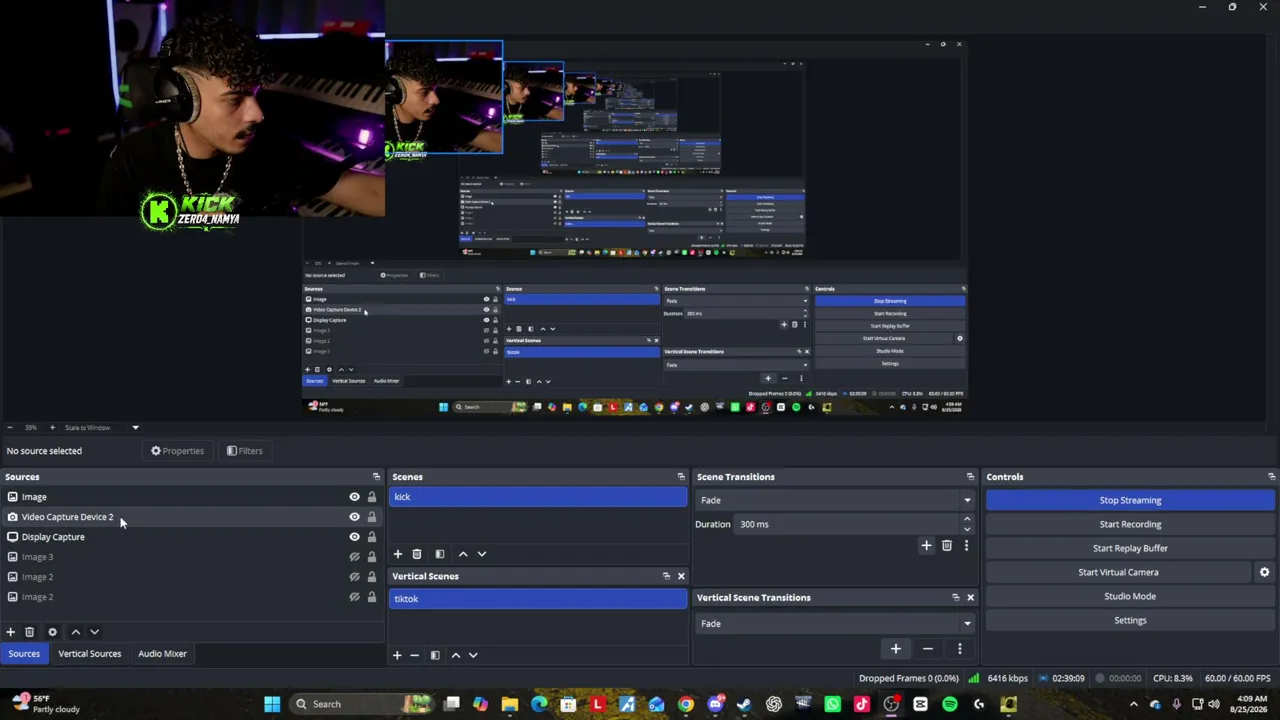Toggle lock on the Image source
This screenshot has width=1280, height=720.
[x=372, y=497]
